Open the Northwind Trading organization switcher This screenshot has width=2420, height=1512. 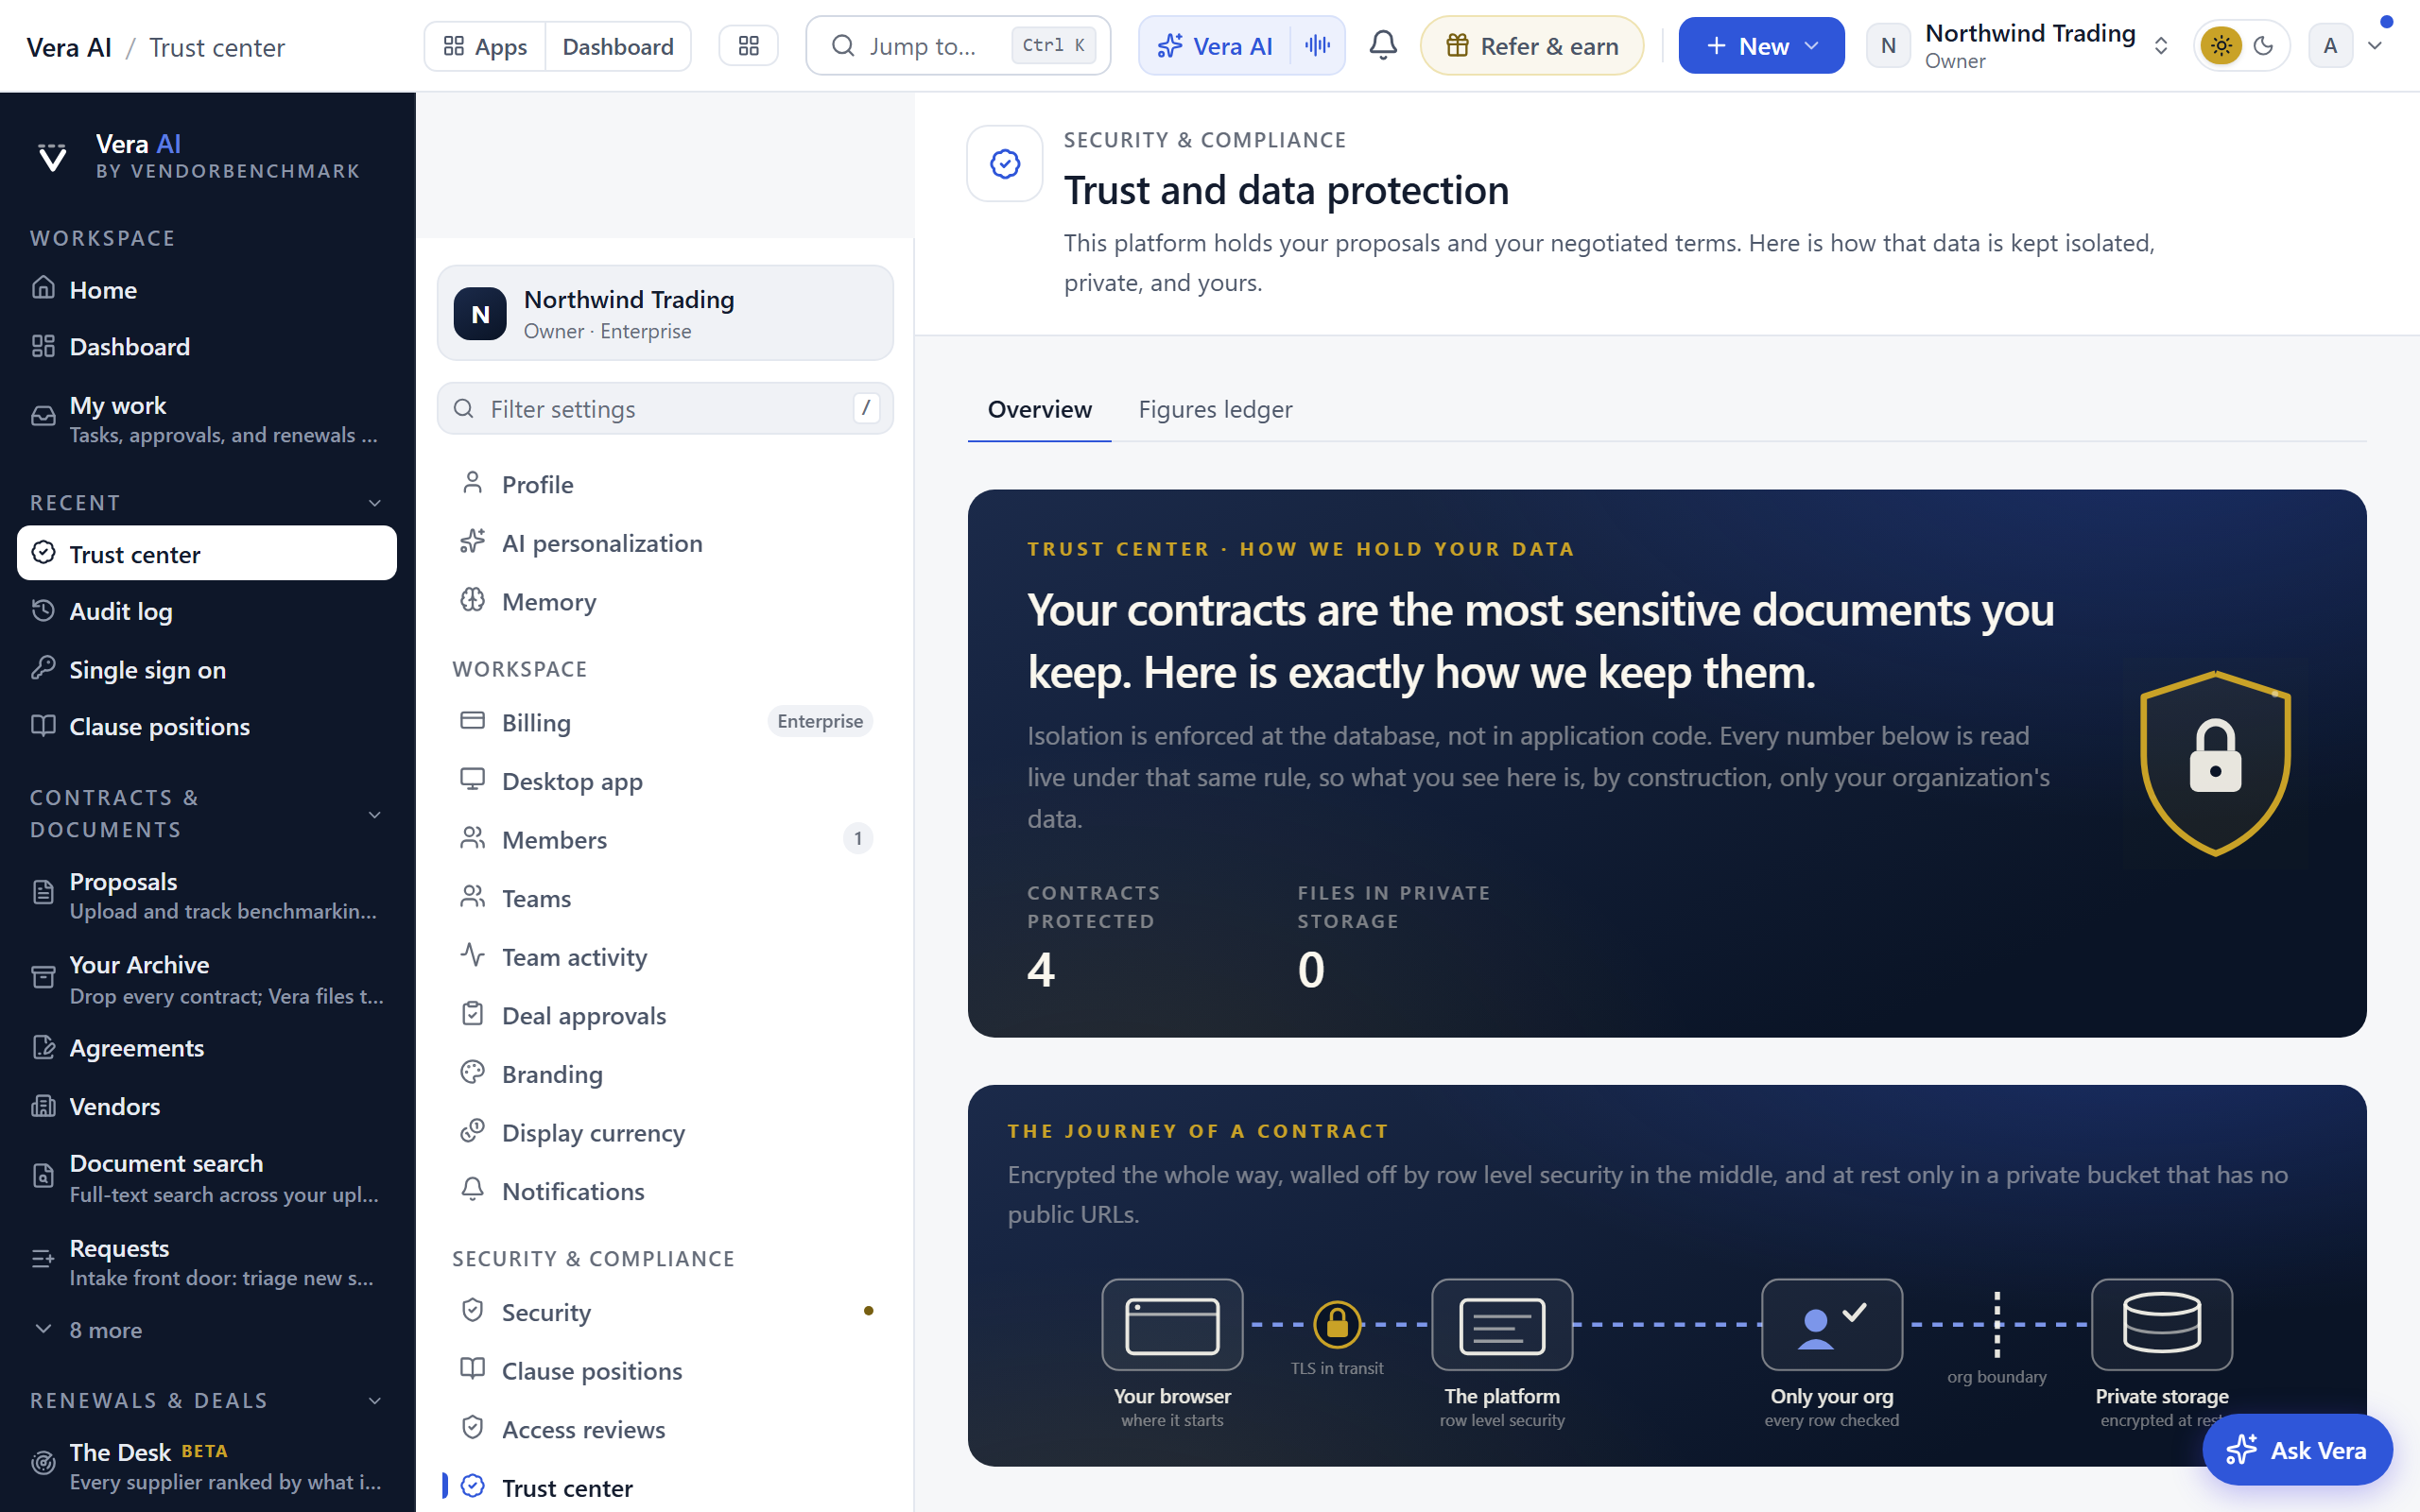(x=2019, y=46)
